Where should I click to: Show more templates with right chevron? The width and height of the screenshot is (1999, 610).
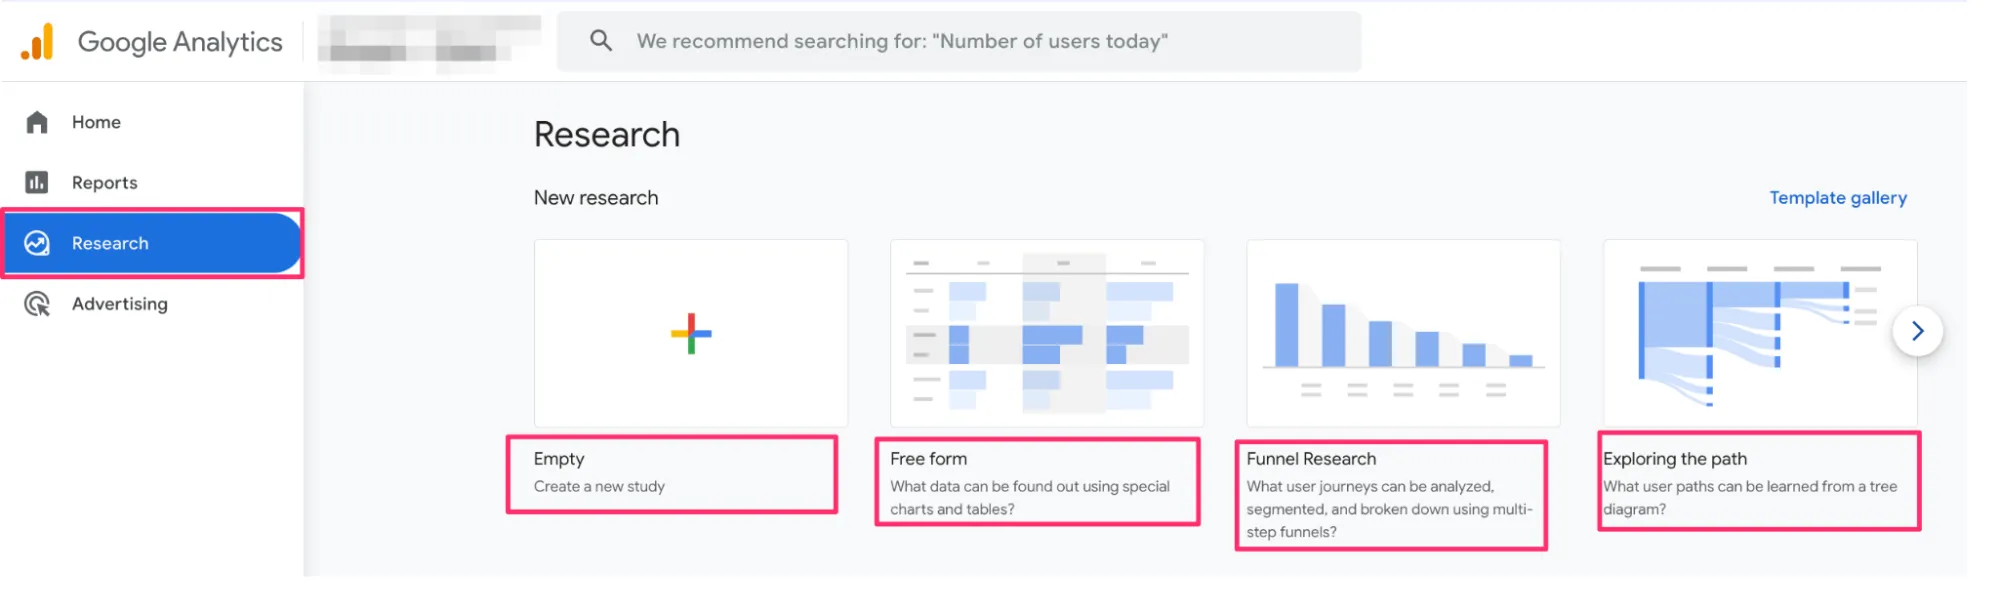click(1917, 331)
